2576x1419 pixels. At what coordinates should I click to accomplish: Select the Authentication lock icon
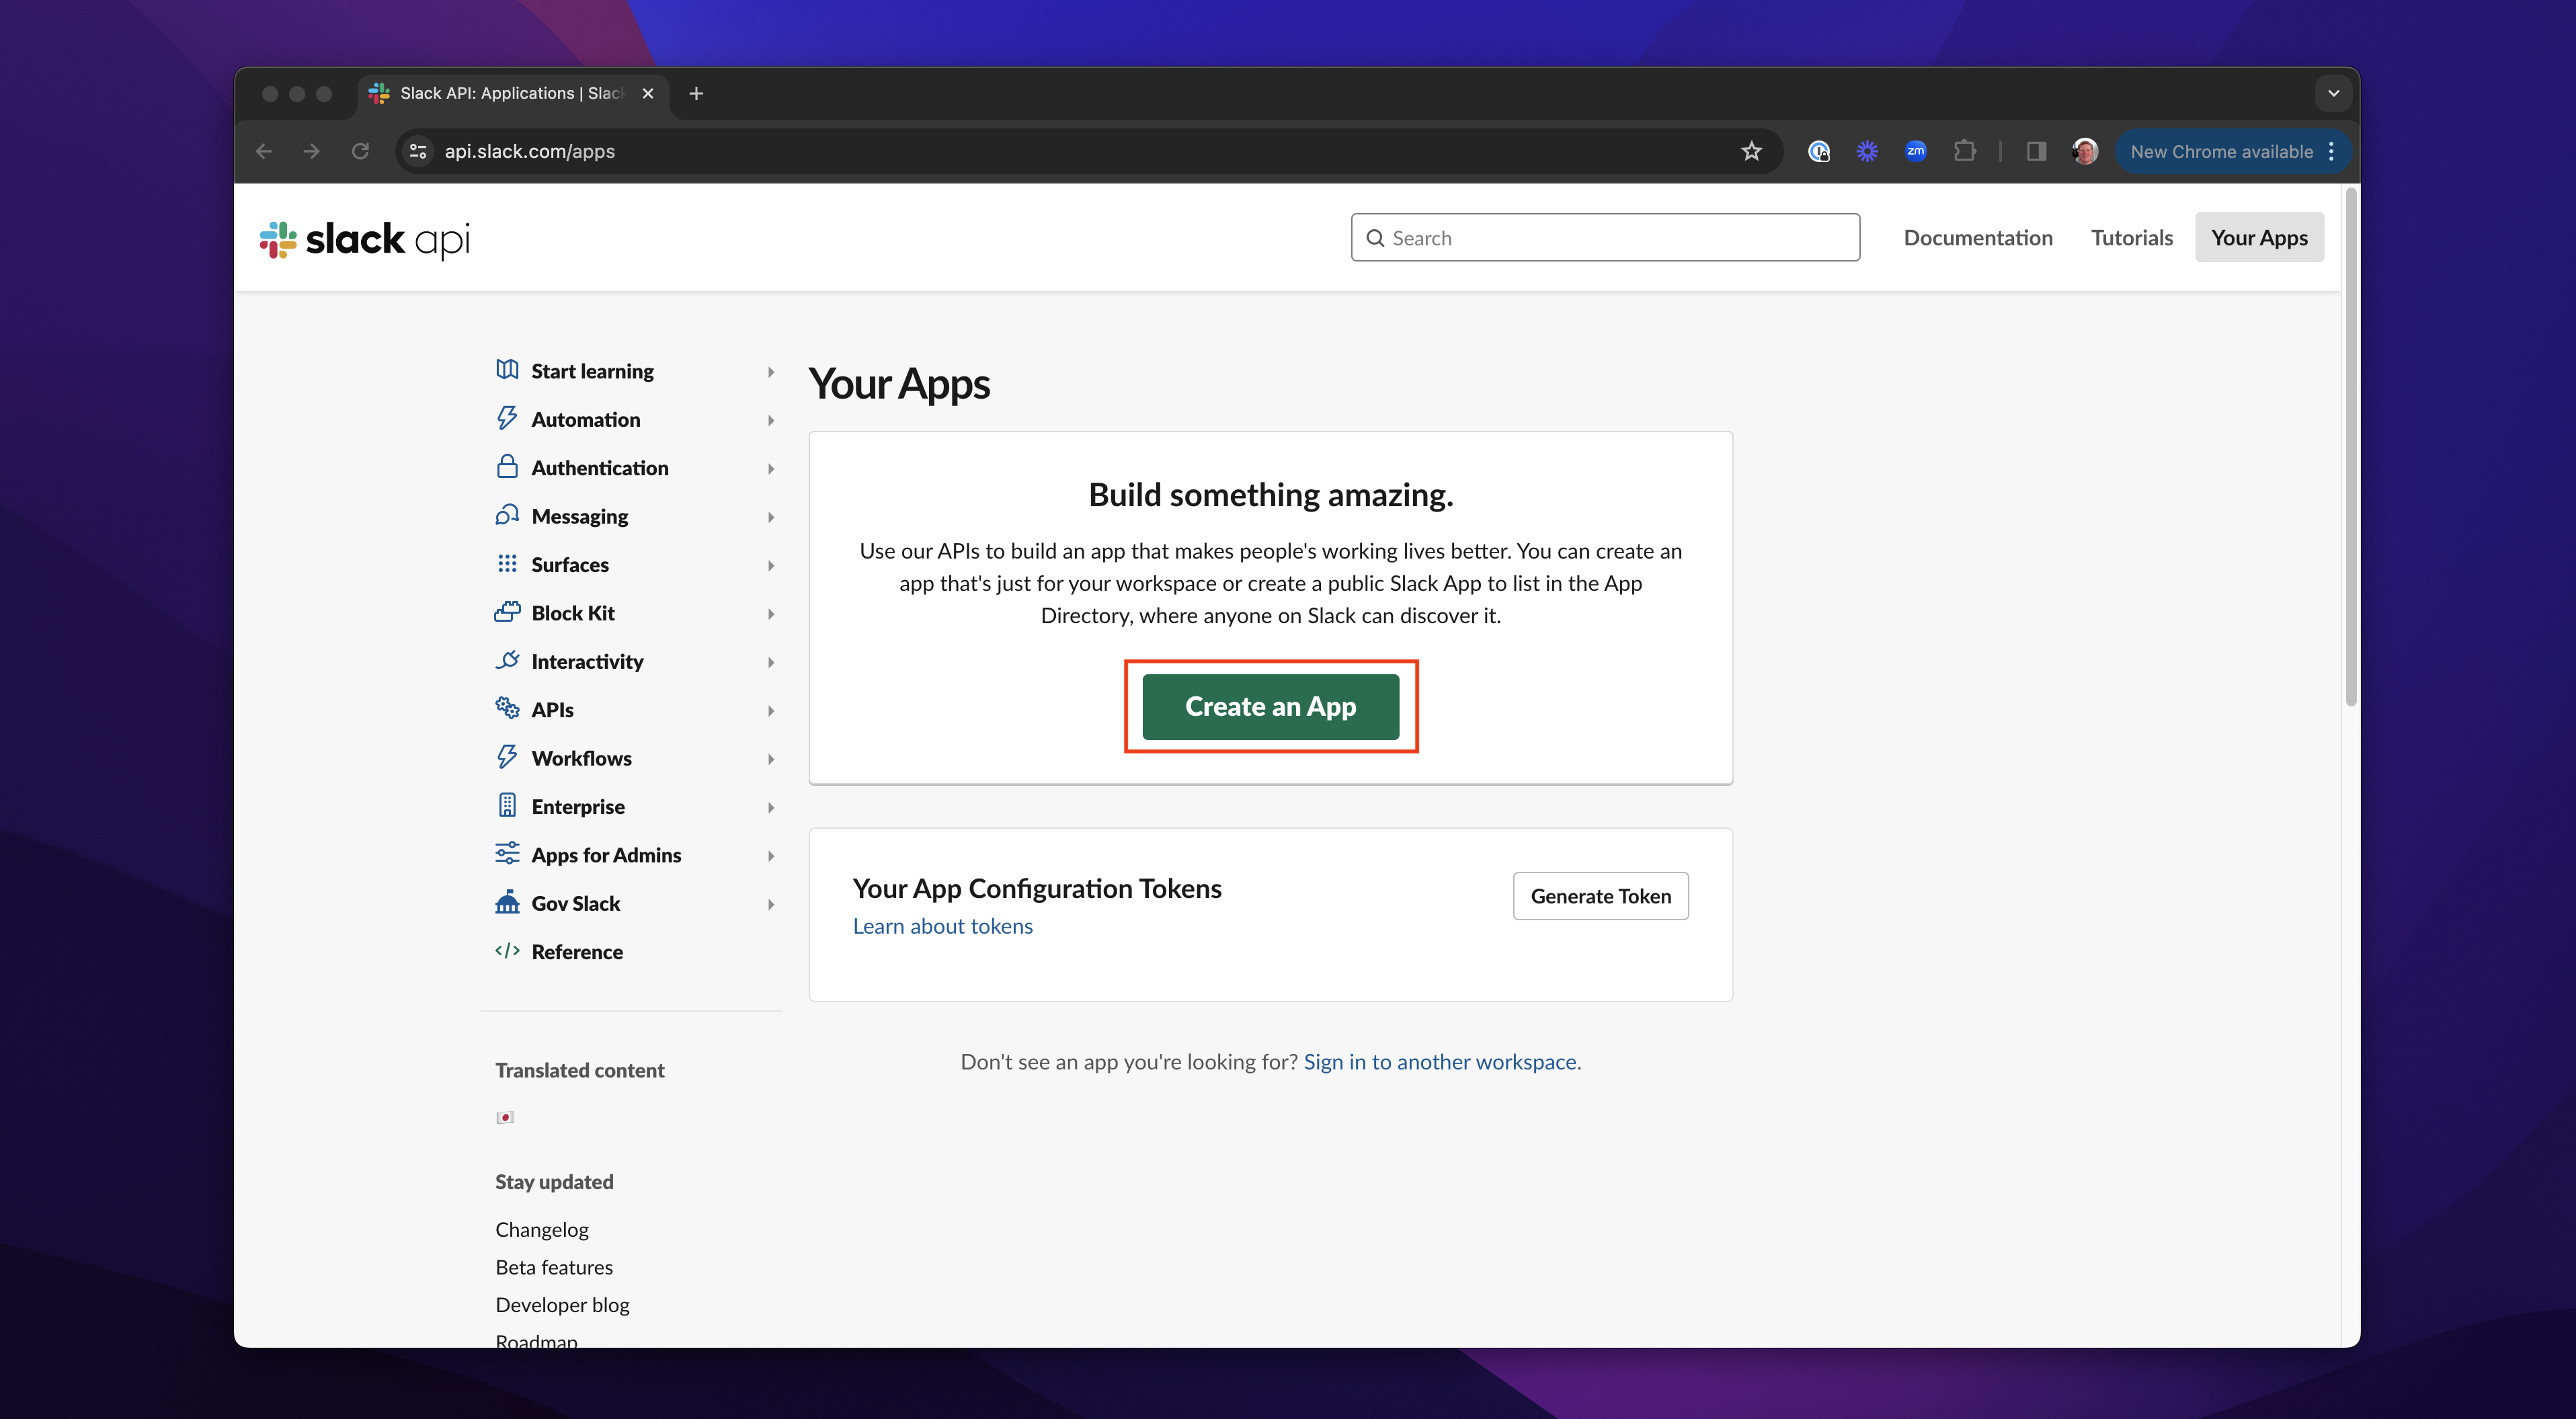tap(508, 466)
